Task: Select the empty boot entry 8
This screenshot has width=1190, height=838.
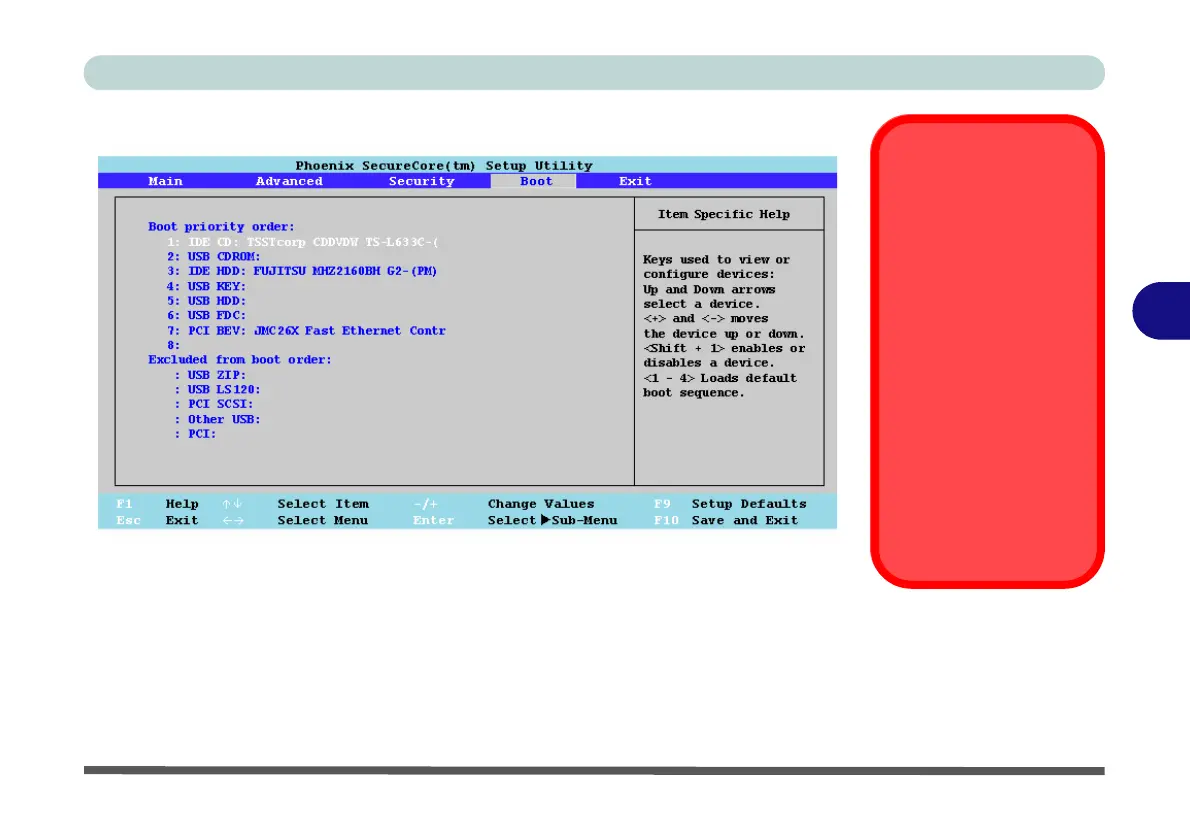Action: tap(174, 345)
